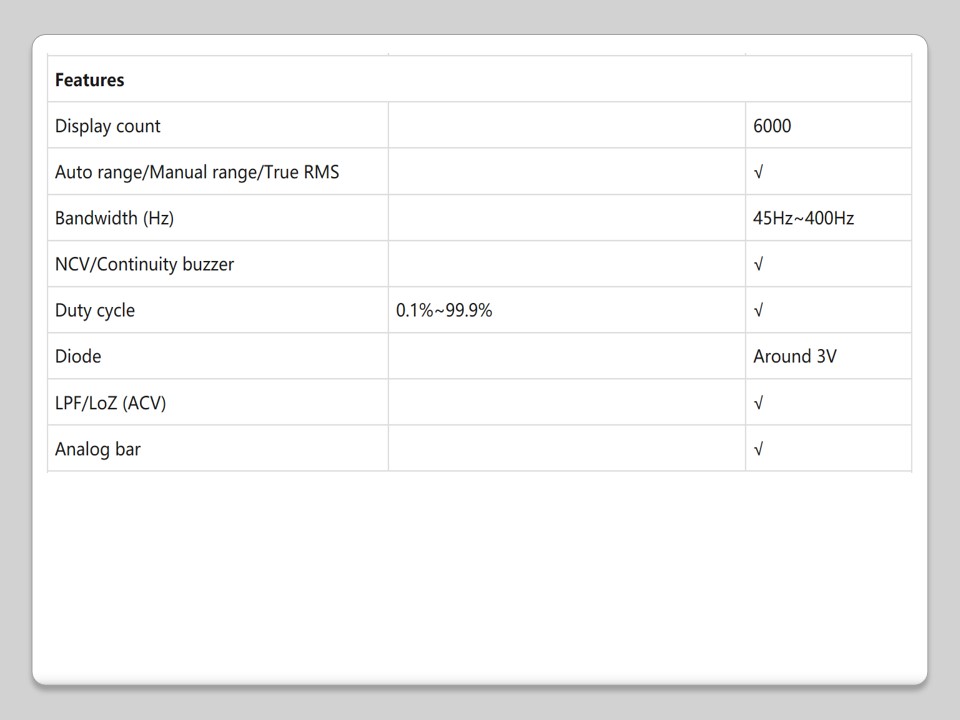Click the empty middle cell beside Display count
The image size is (960, 720).
tap(566, 126)
